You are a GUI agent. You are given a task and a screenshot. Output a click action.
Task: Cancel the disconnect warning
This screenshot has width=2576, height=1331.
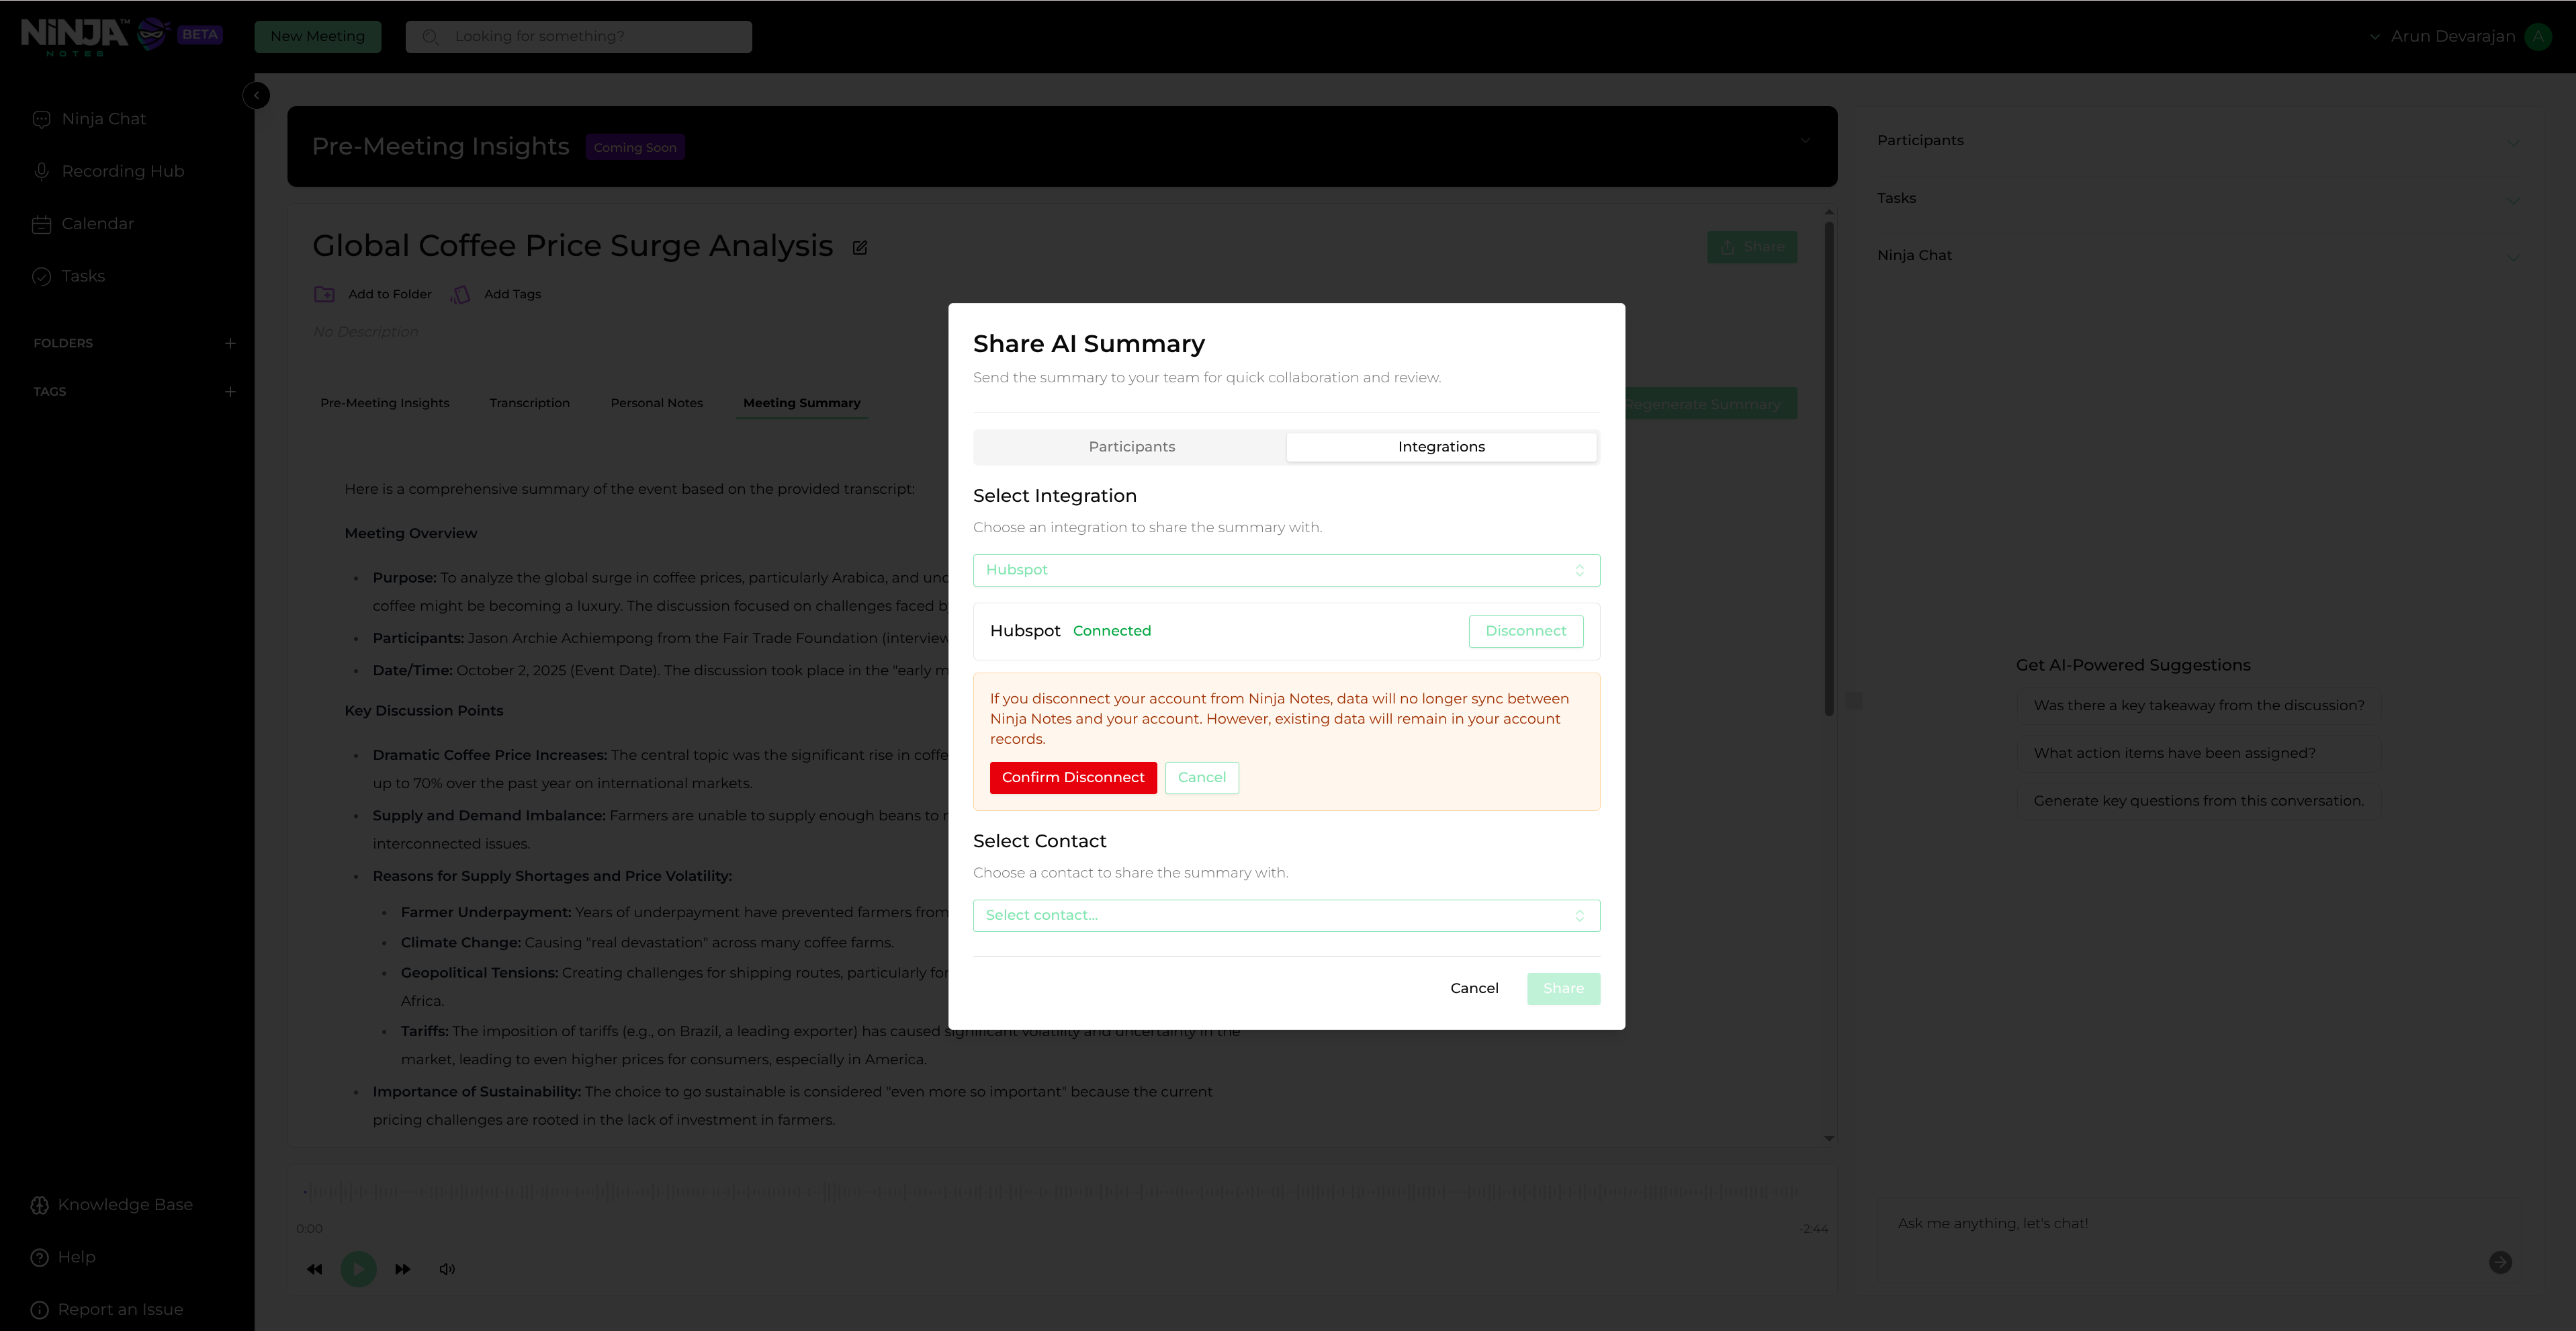(1202, 778)
